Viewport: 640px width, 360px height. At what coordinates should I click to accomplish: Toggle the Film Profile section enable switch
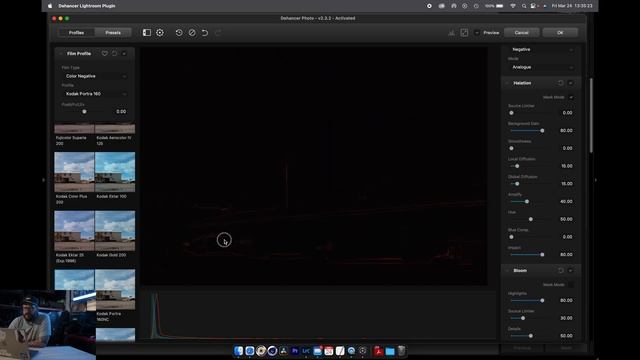click(x=124, y=53)
